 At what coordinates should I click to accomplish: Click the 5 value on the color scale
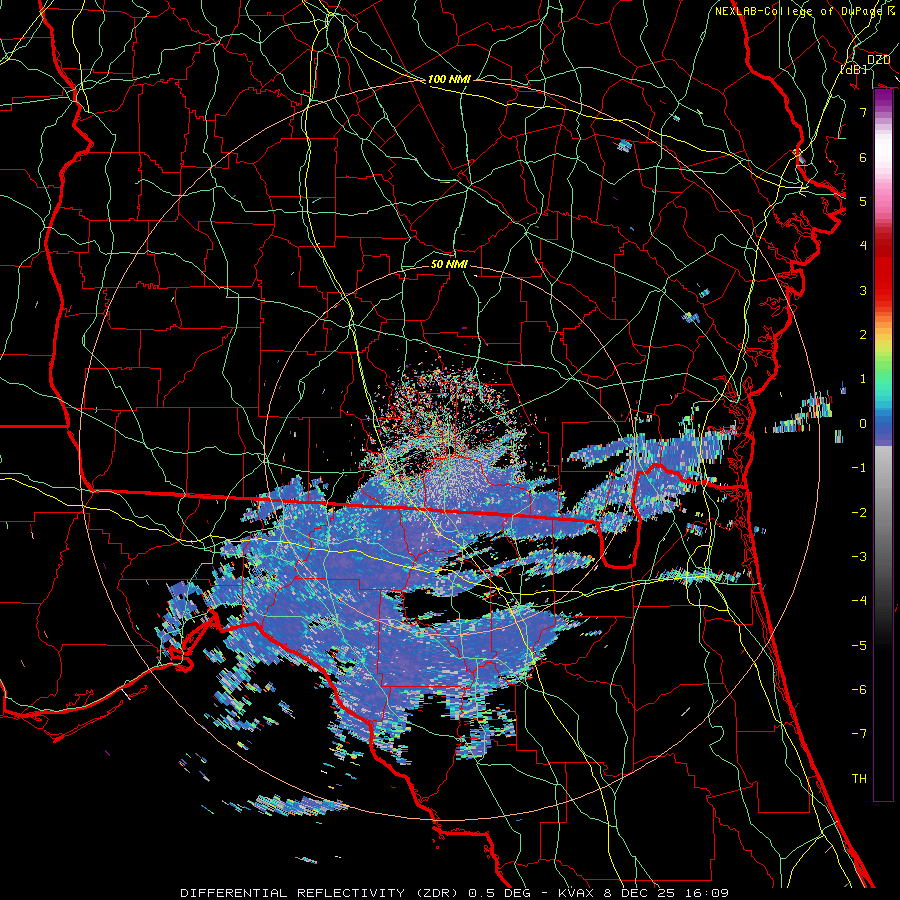click(863, 201)
